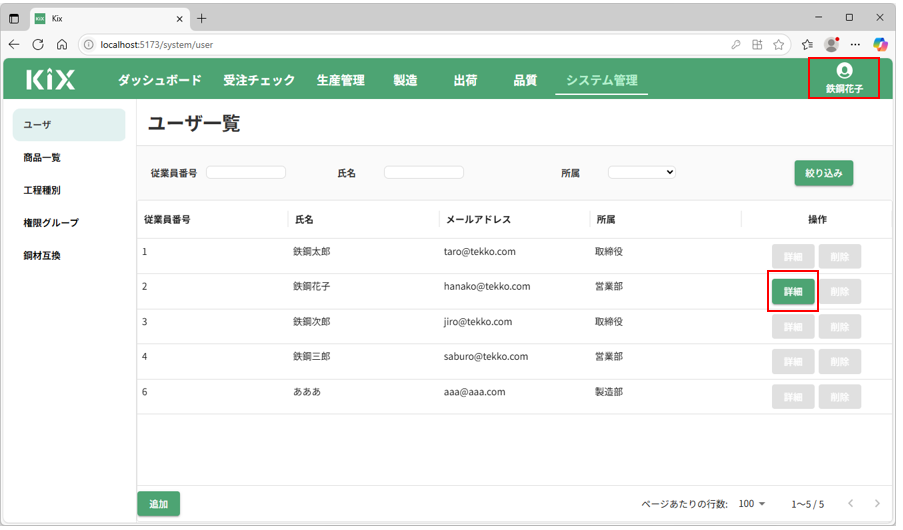Focus the 氏名 filter input
This screenshot has width=903, height=530.
pyautogui.click(x=424, y=172)
